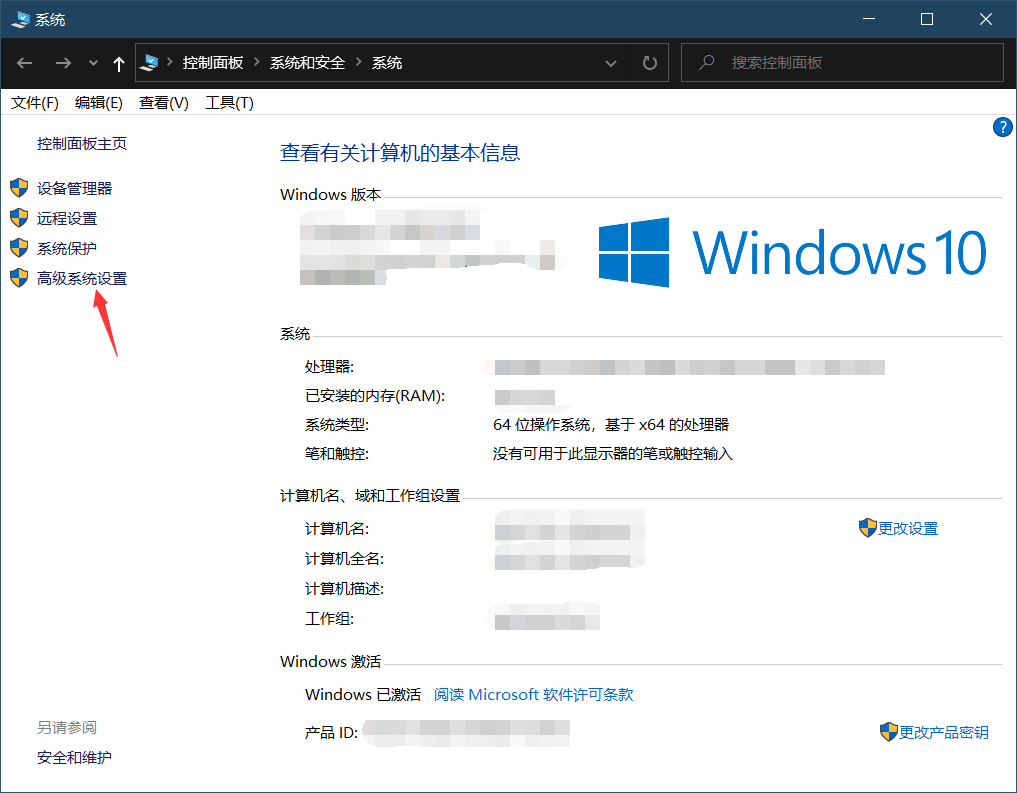Minimize the 系统 window
The image size is (1017, 793).
(869, 19)
